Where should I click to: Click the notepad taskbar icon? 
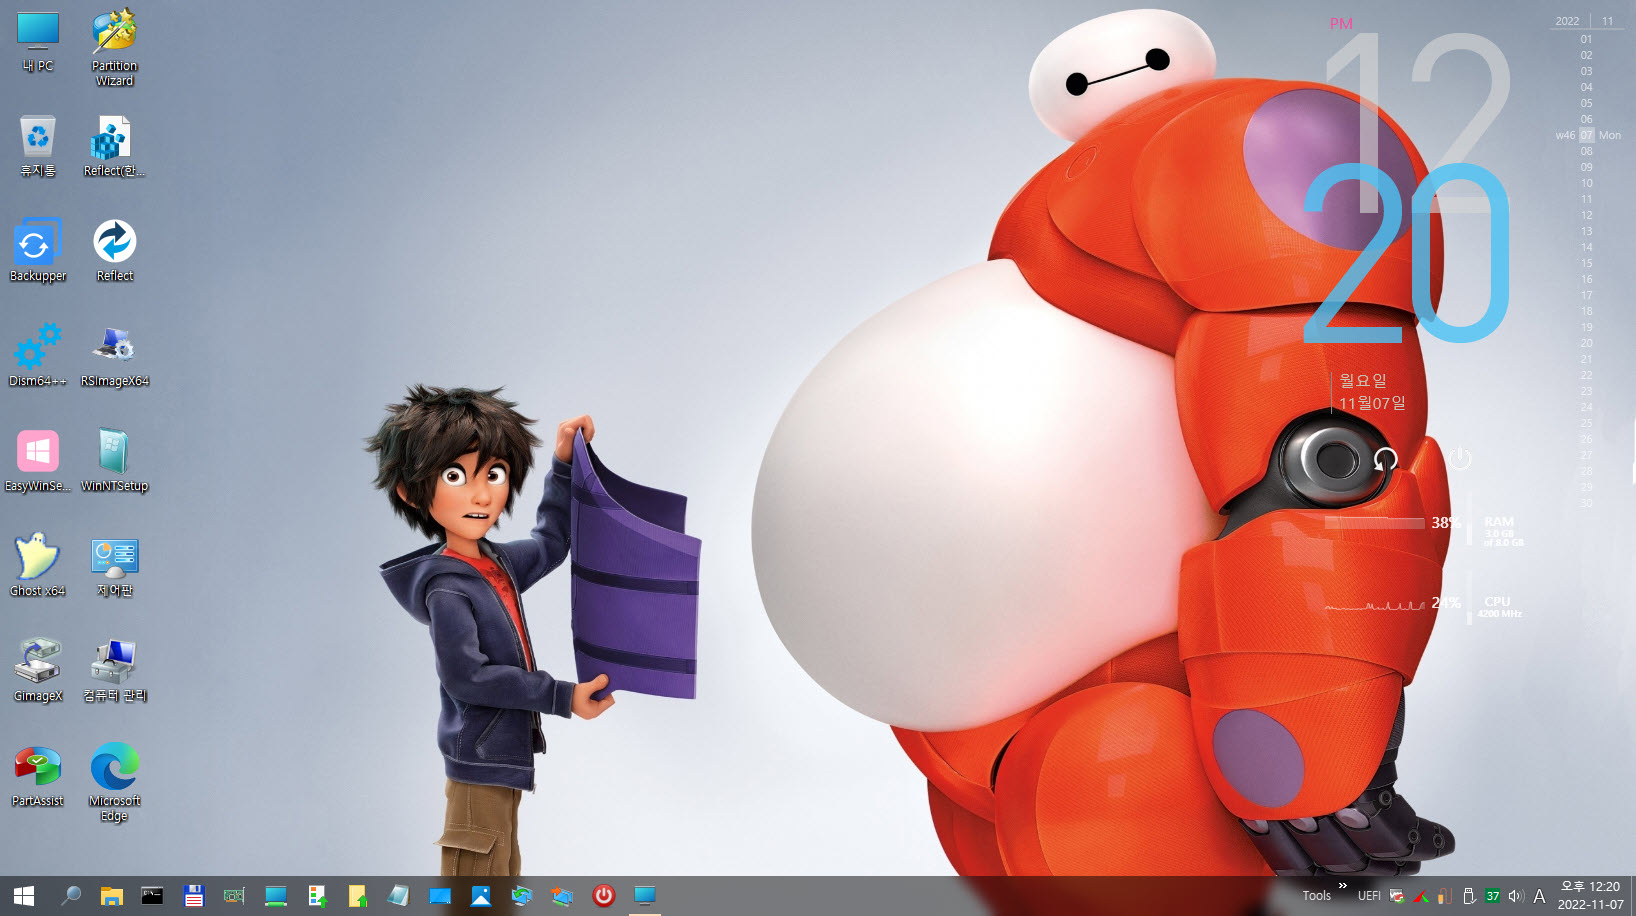pos(398,896)
